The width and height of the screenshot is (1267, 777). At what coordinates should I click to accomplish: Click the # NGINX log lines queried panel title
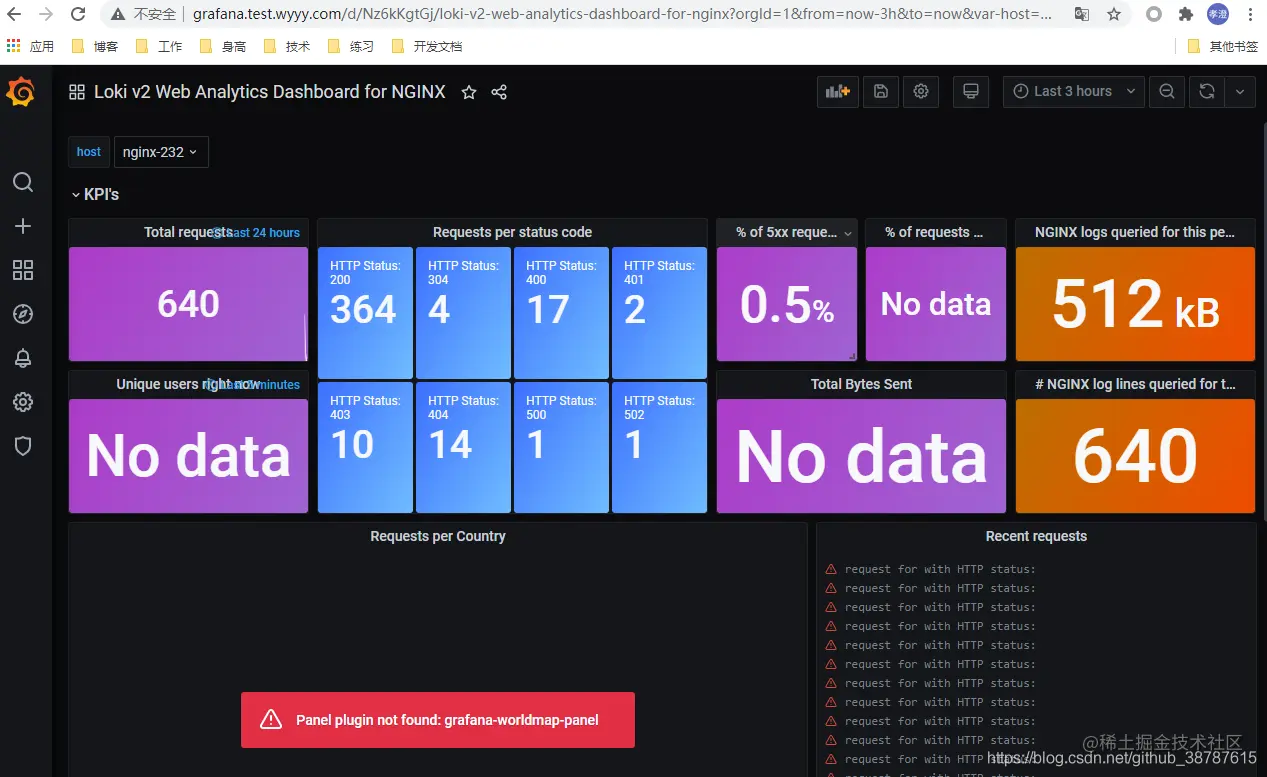tap(1135, 384)
